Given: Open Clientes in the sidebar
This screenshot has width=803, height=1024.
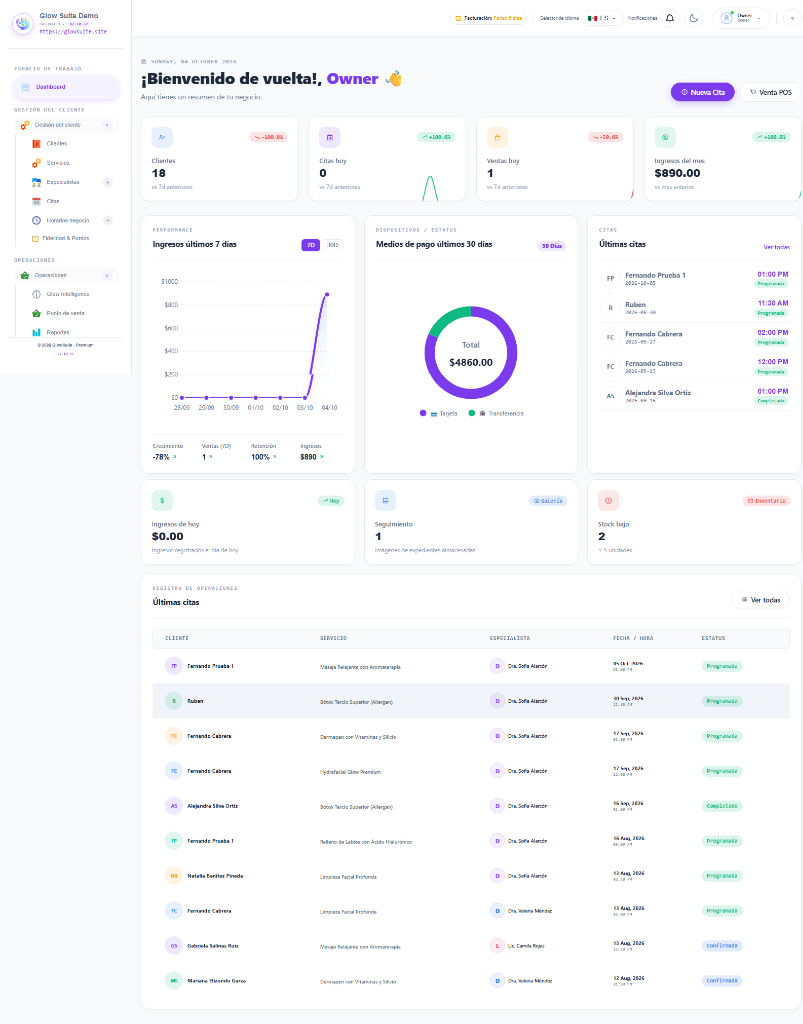Looking at the screenshot, I should coord(57,144).
